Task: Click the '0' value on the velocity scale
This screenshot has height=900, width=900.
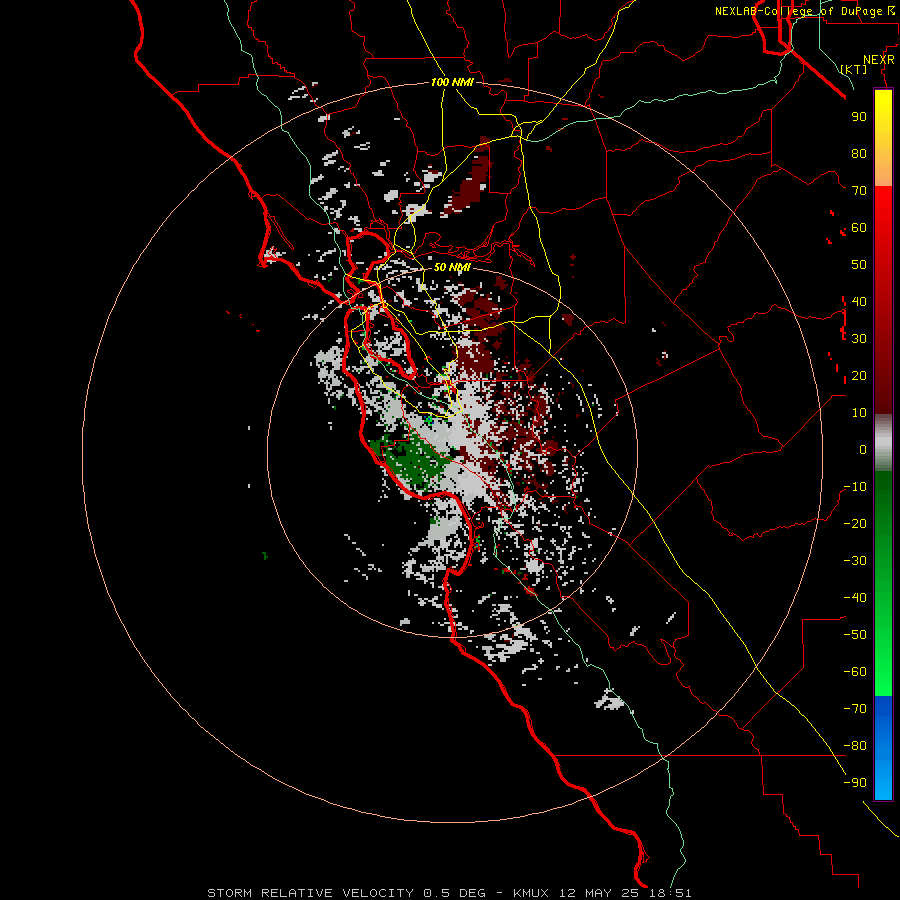Action: pos(863,449)
